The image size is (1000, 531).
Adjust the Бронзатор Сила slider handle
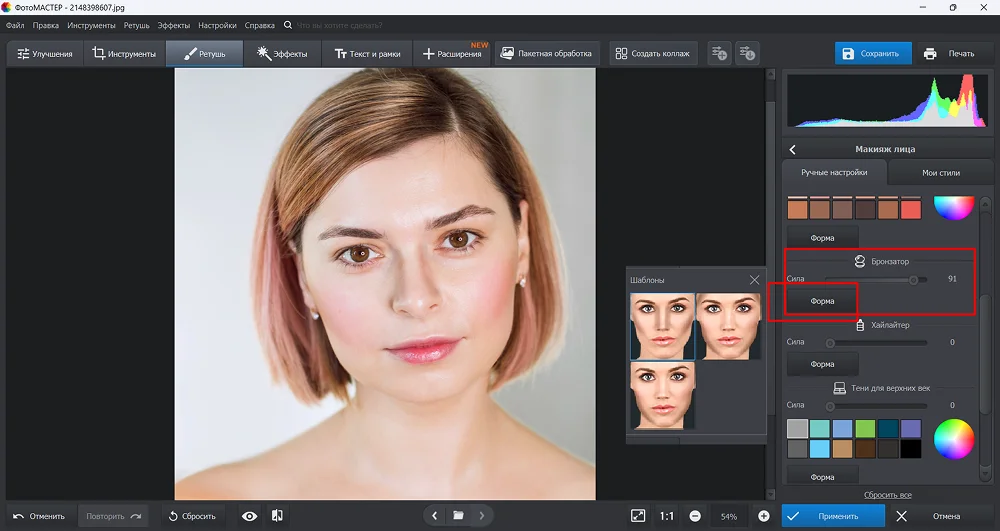pyautogui.click(x=913, y=279)
